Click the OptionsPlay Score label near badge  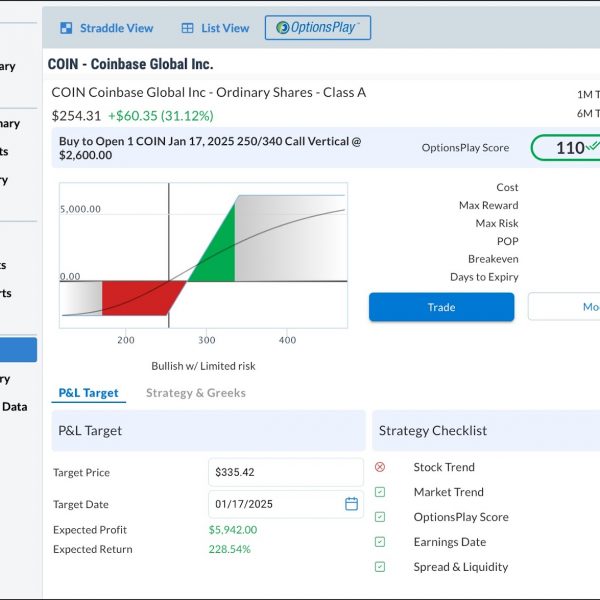click(465, 148)
